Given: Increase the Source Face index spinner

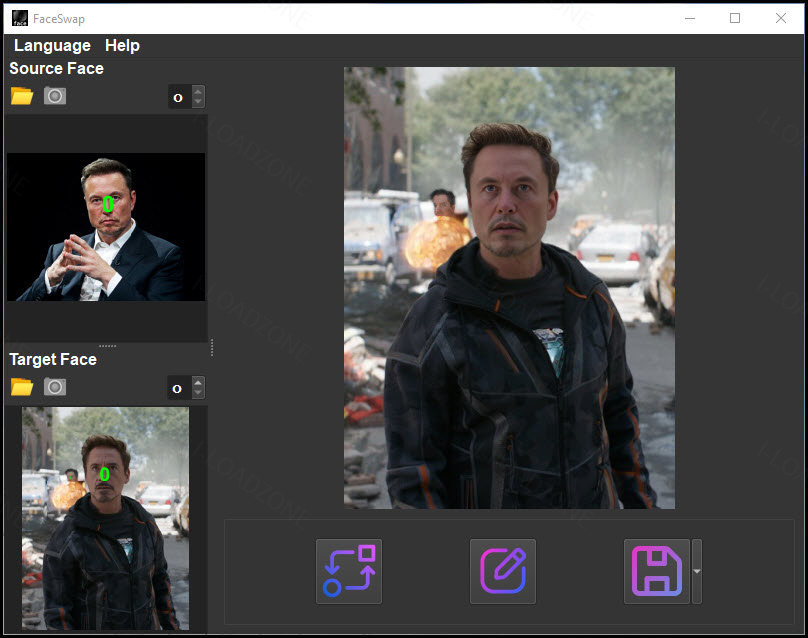Looking at the screenshot, I should tap(198, 91).
